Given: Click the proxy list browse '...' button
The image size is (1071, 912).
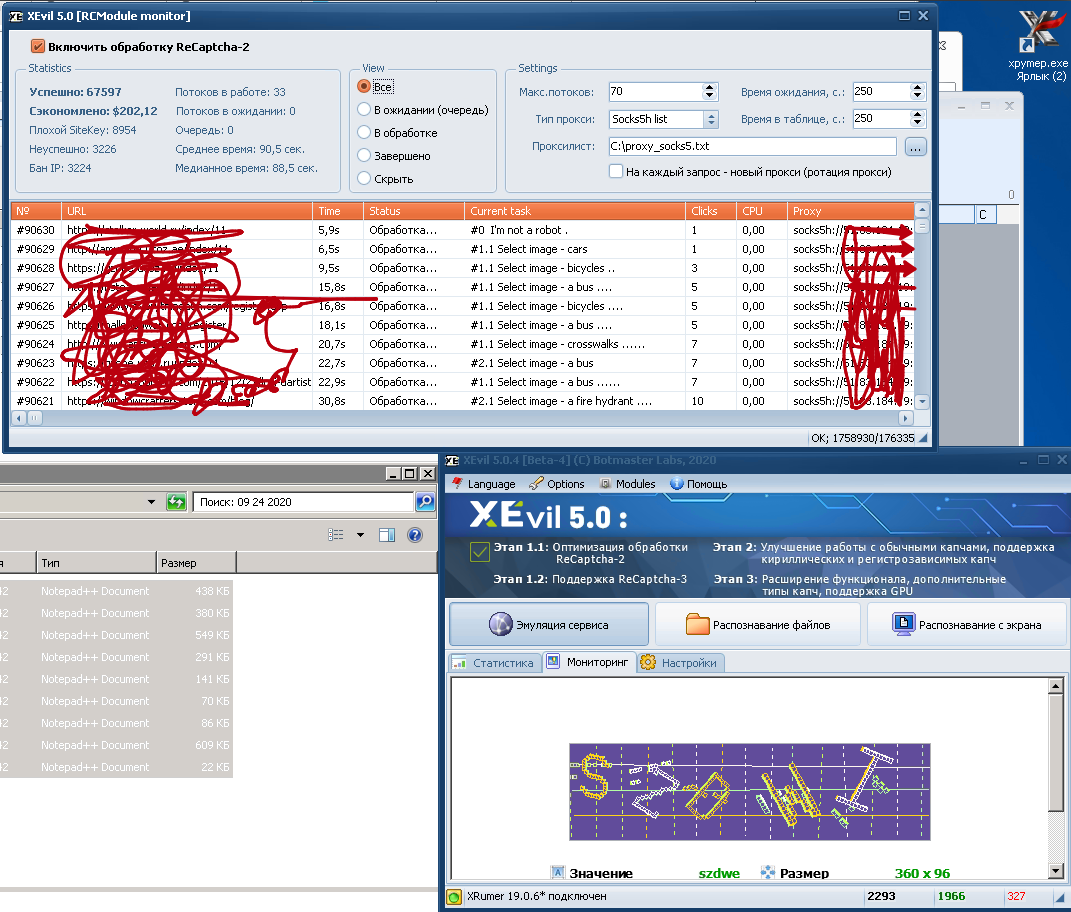Looking at the screenshot, I should point(916,146).
